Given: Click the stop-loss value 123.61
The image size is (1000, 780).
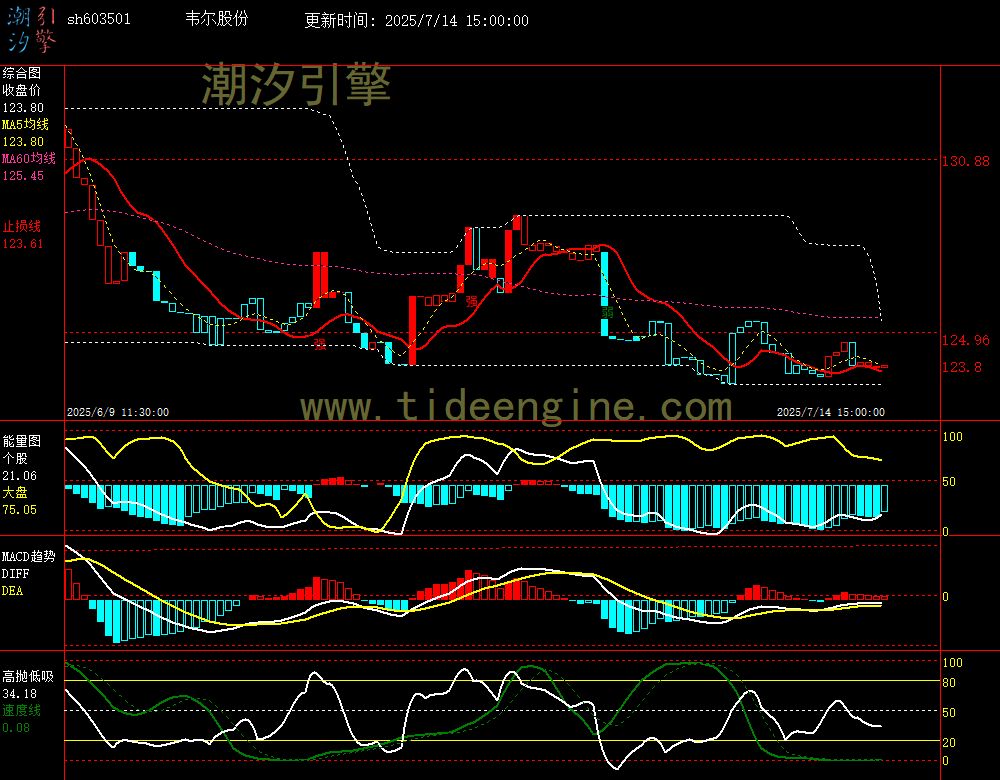Looking at the screenshot, I should point(23,244).
